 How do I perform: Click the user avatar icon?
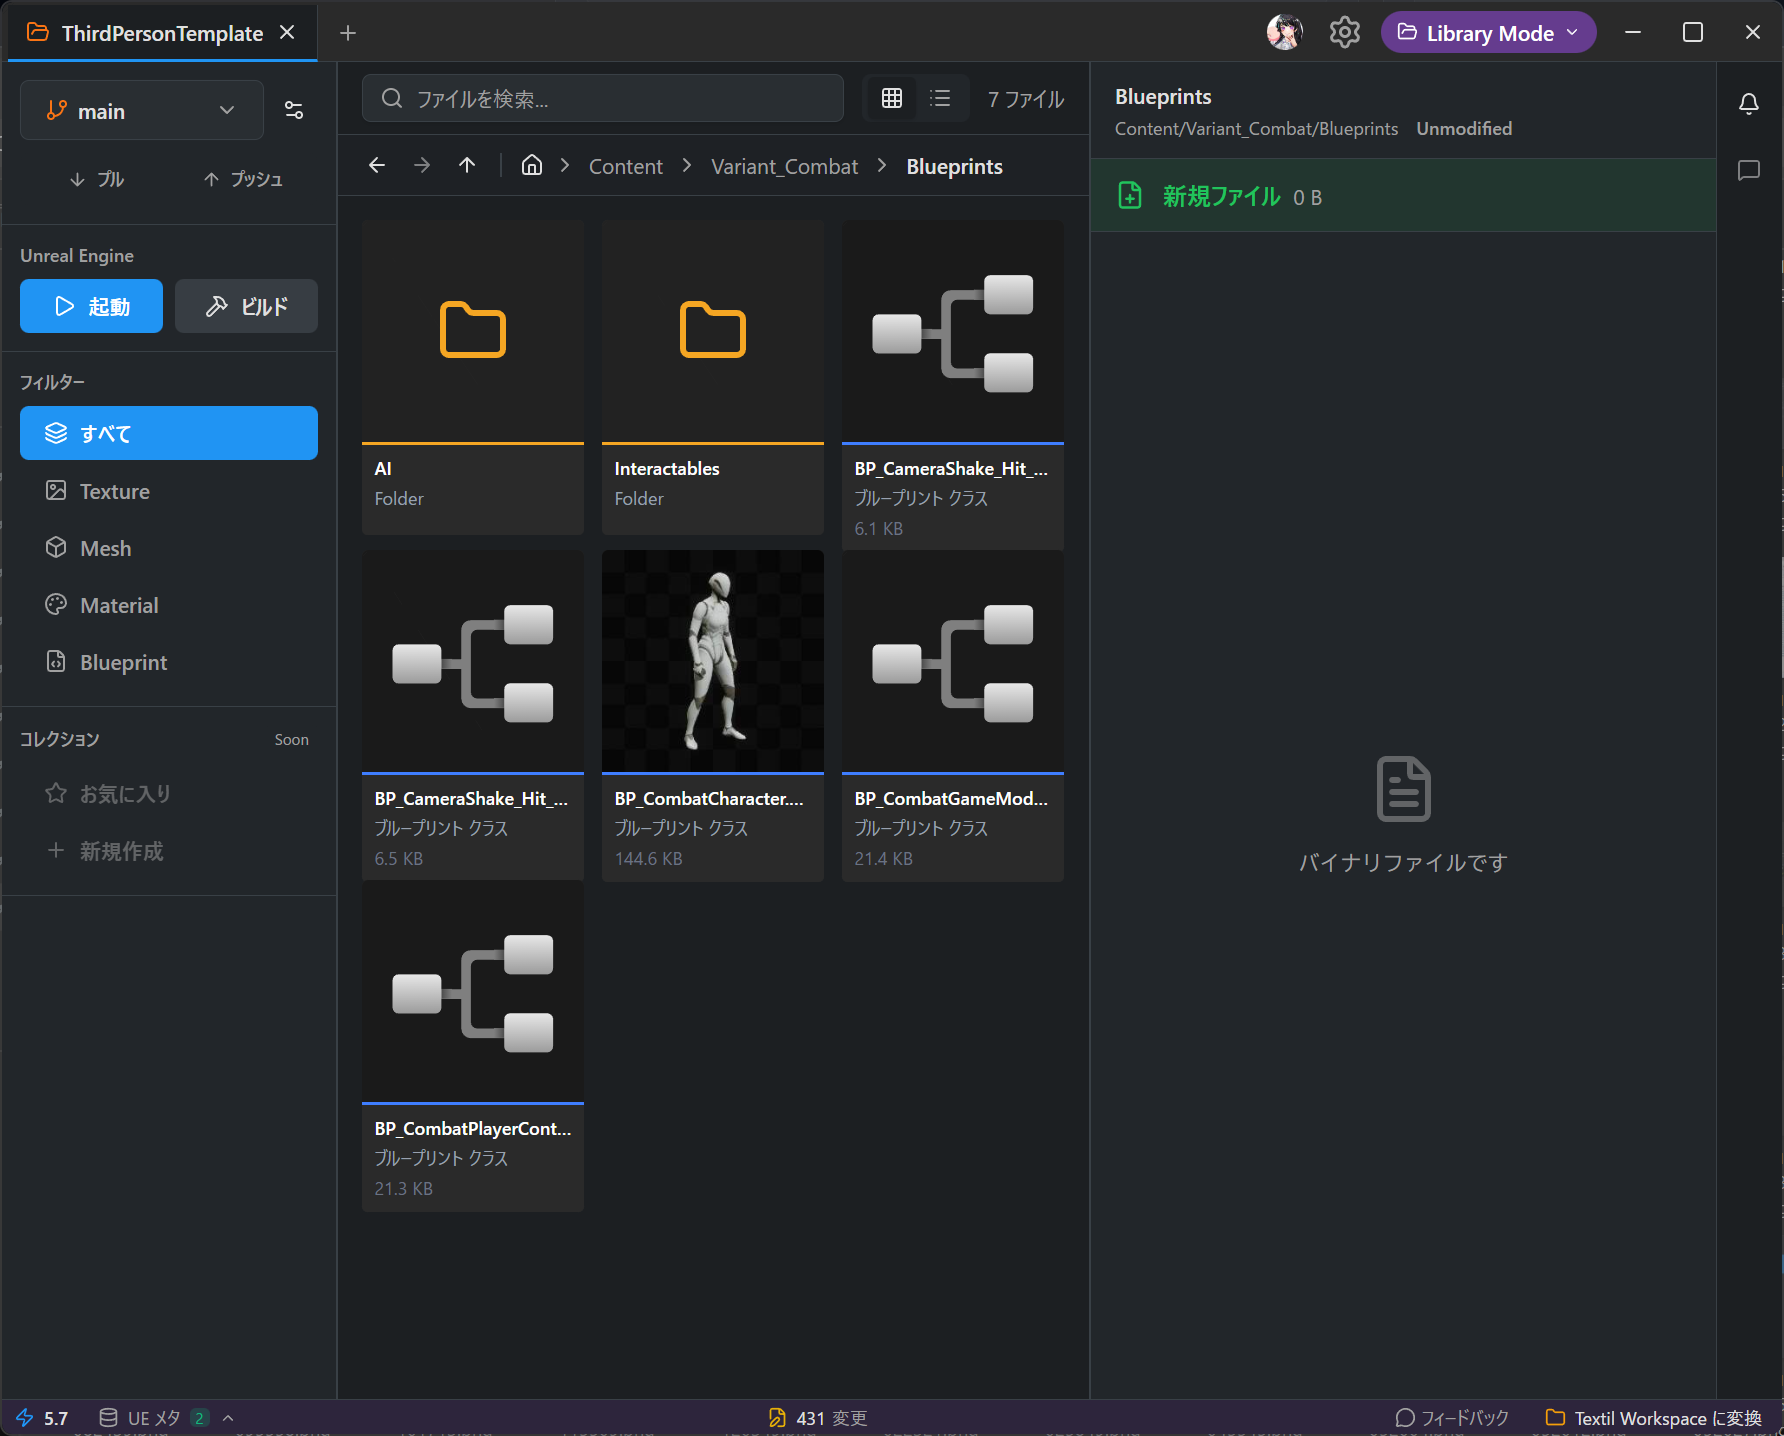click(x=1284, y=33)
